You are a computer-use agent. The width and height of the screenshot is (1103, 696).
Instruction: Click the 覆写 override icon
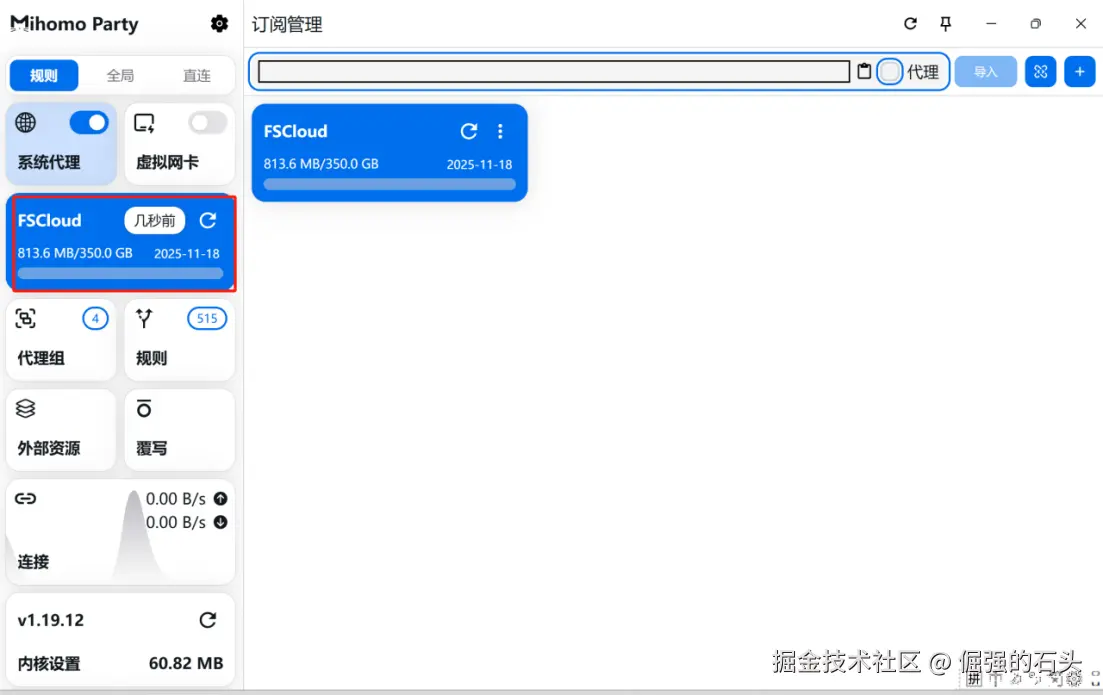click(x=144, y=408)
